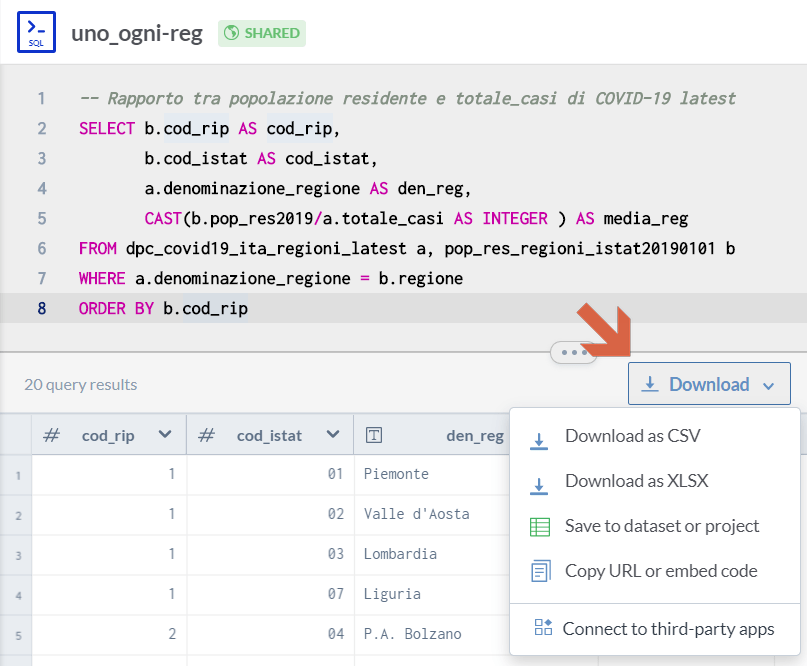Click the third-party apps grid icon
Screen dimensions: 807x666
tap(543, 628)
